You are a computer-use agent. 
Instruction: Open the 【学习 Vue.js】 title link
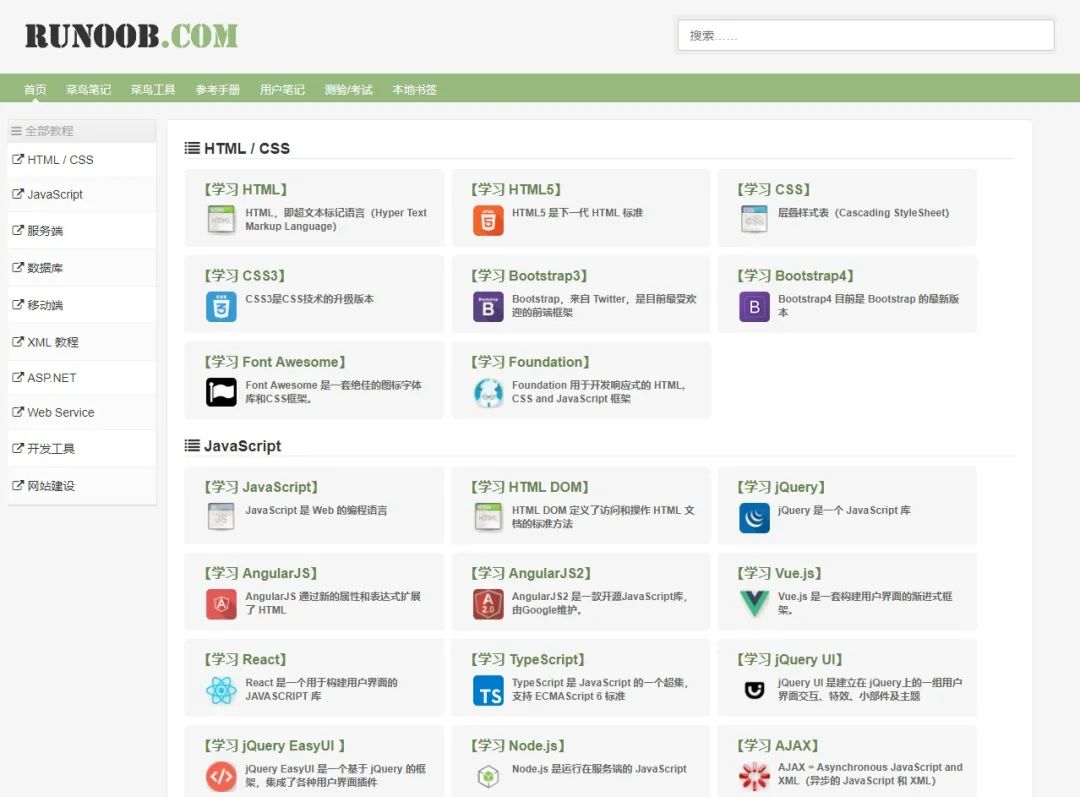click(x=779, y=573)
